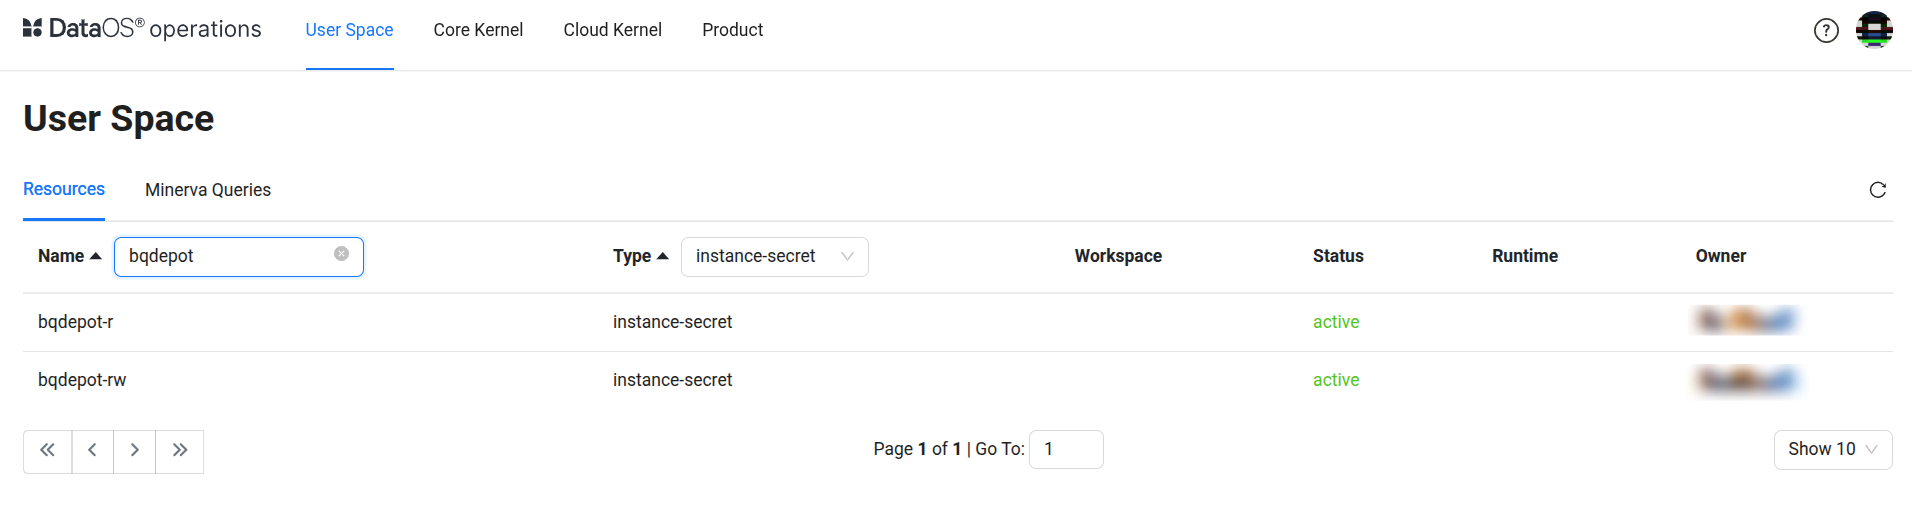The height and width of the screenshot is (519, 1912).
Task: Toggle sort order on Name column
Action: [x=69, y=257]
